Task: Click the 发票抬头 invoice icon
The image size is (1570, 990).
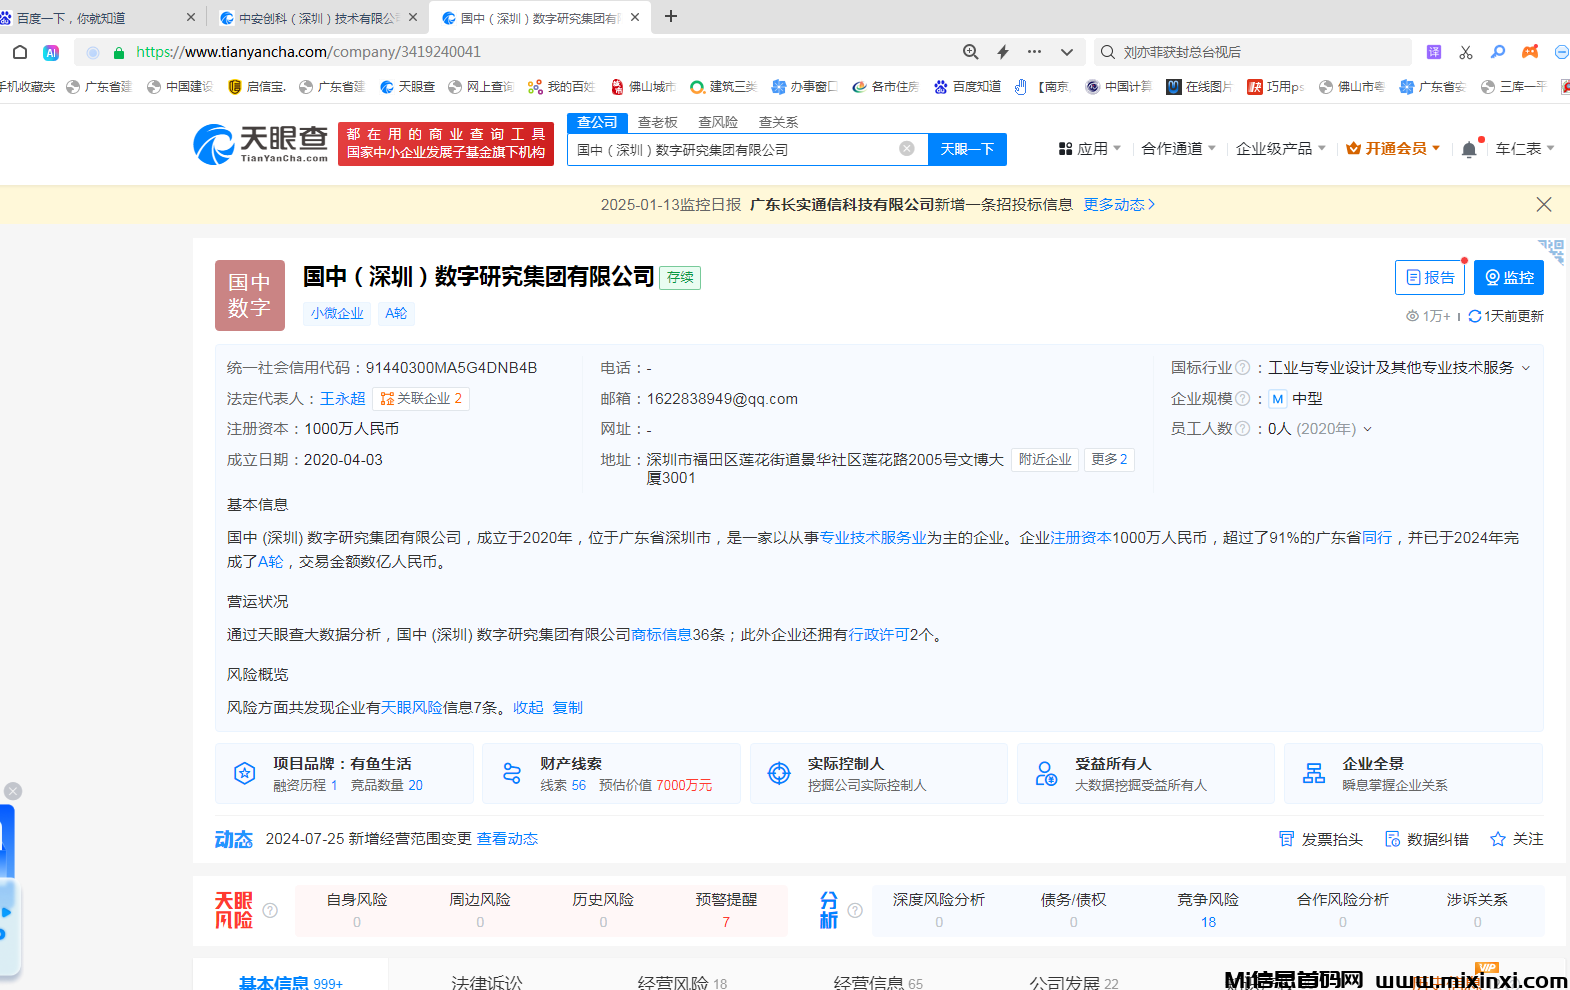Action: pyautogui.click(x=1287, y=839)
